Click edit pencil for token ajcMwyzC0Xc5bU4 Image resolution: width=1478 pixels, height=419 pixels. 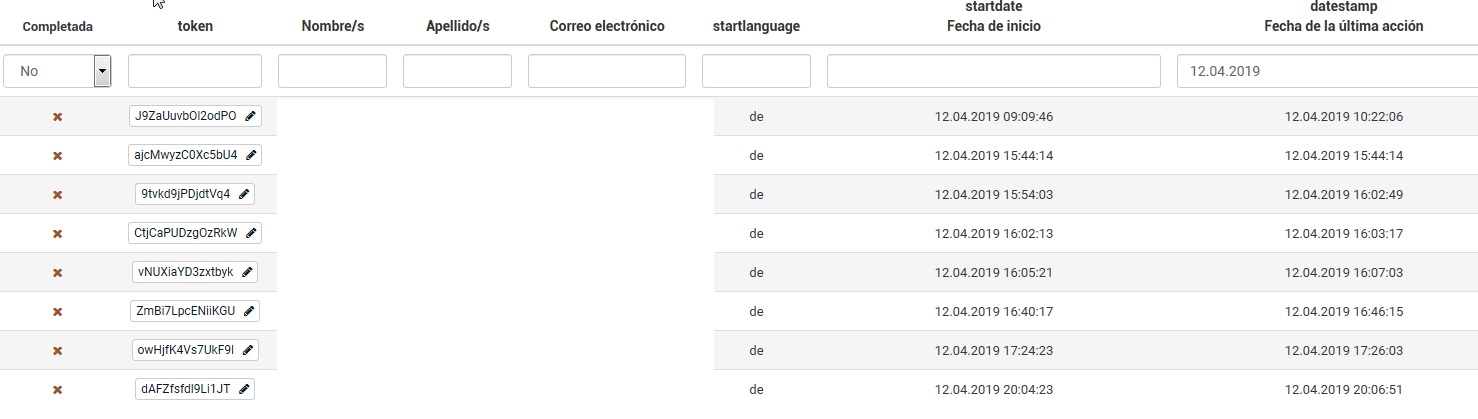[251, 155]
